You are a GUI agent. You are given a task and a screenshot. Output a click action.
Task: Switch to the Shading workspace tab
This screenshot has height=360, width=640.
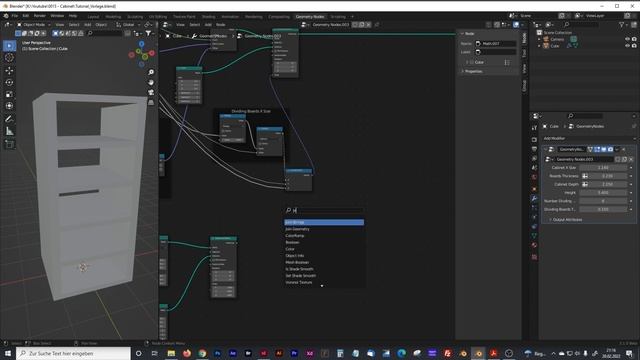[209, 17]
